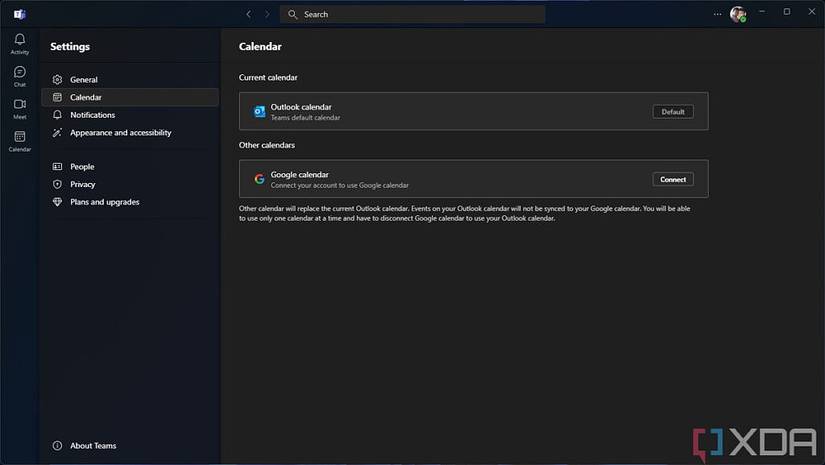This screenshot has width=825, height=465.
Task: Open the Activity bell icon
Action: tap(19, 39)
